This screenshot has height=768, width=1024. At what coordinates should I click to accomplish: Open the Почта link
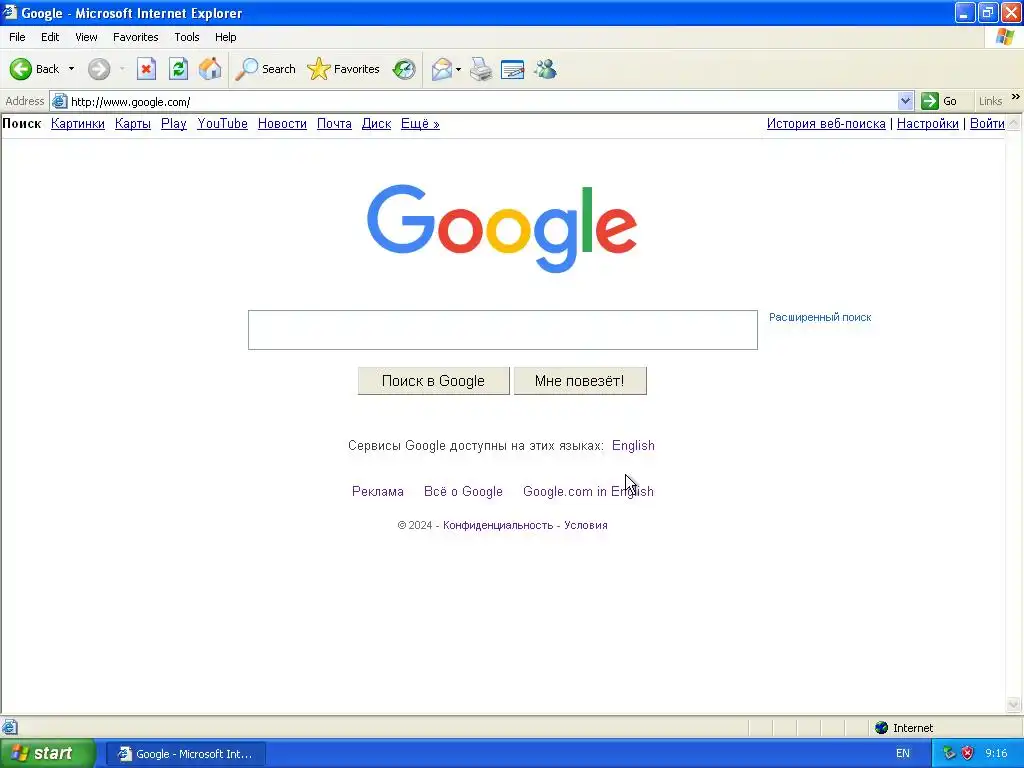(334, 123)
